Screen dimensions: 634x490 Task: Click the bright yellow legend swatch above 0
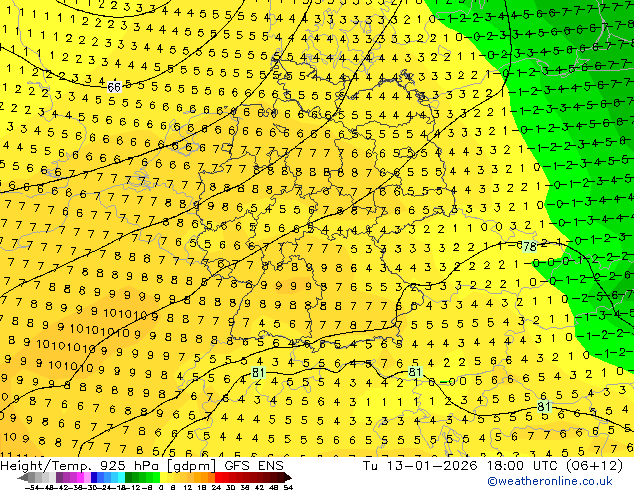point(163,477)
